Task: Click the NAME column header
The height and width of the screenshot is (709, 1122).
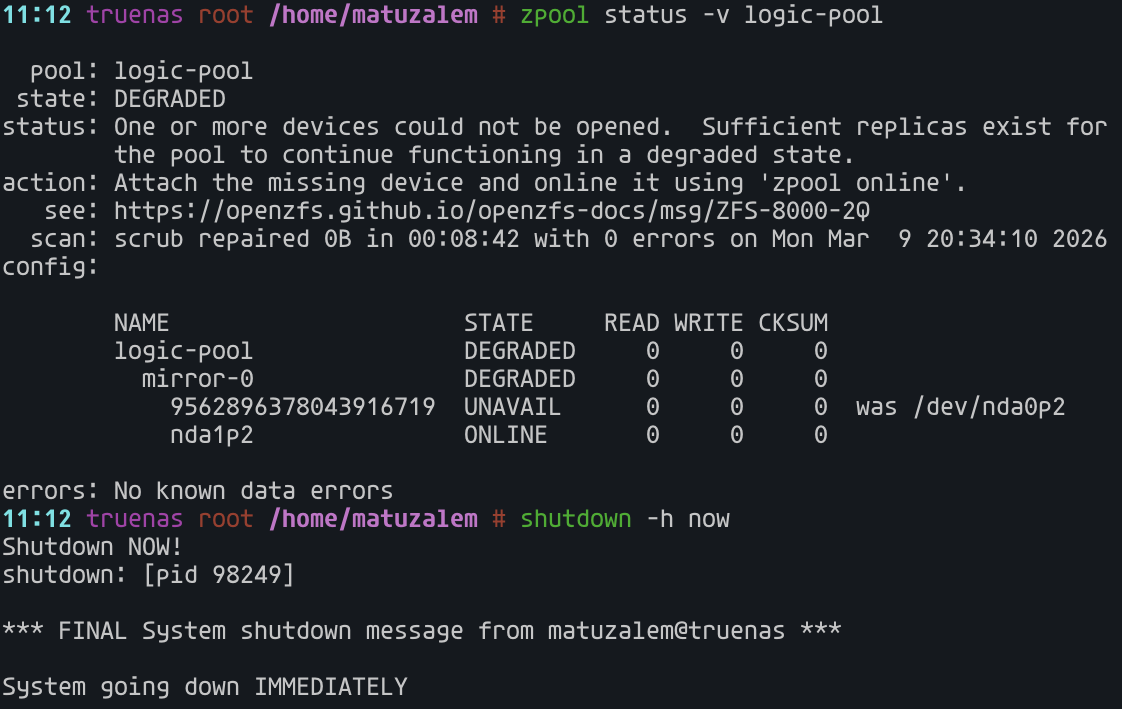Action: coord(141,323)
